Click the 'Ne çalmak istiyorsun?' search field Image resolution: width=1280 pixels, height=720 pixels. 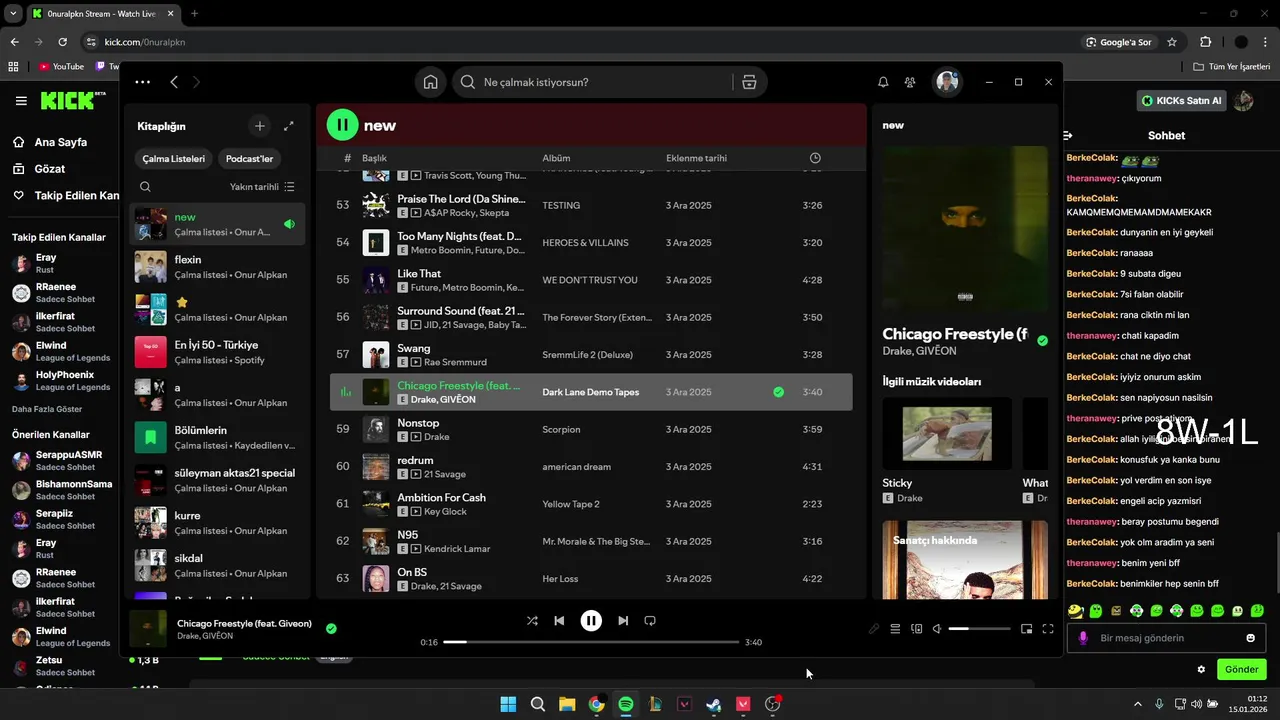[x=592, y=82]
